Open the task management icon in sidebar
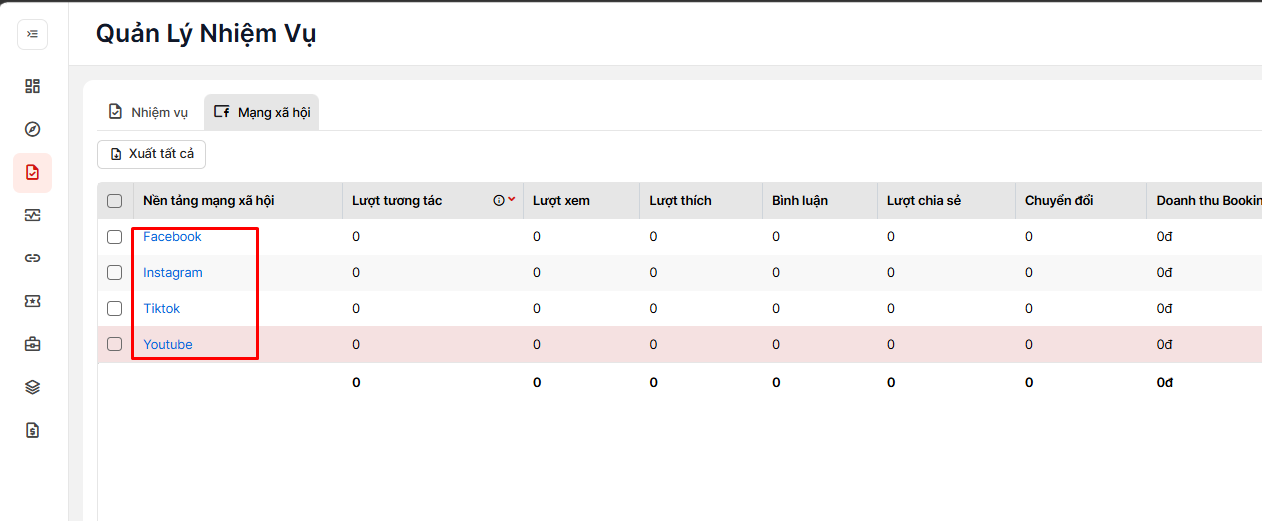 click(32, 172)
